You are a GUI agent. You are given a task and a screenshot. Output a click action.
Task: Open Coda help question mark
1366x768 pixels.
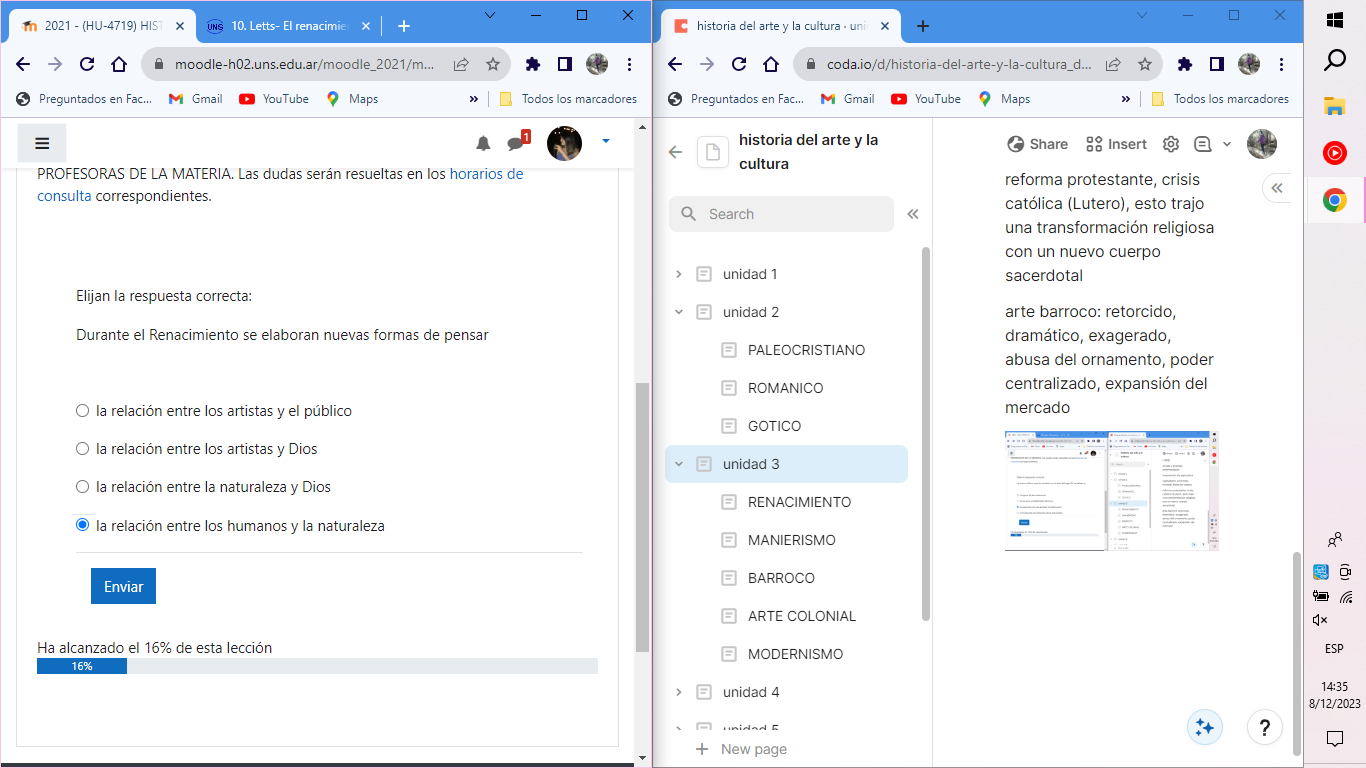point(1265,727)
